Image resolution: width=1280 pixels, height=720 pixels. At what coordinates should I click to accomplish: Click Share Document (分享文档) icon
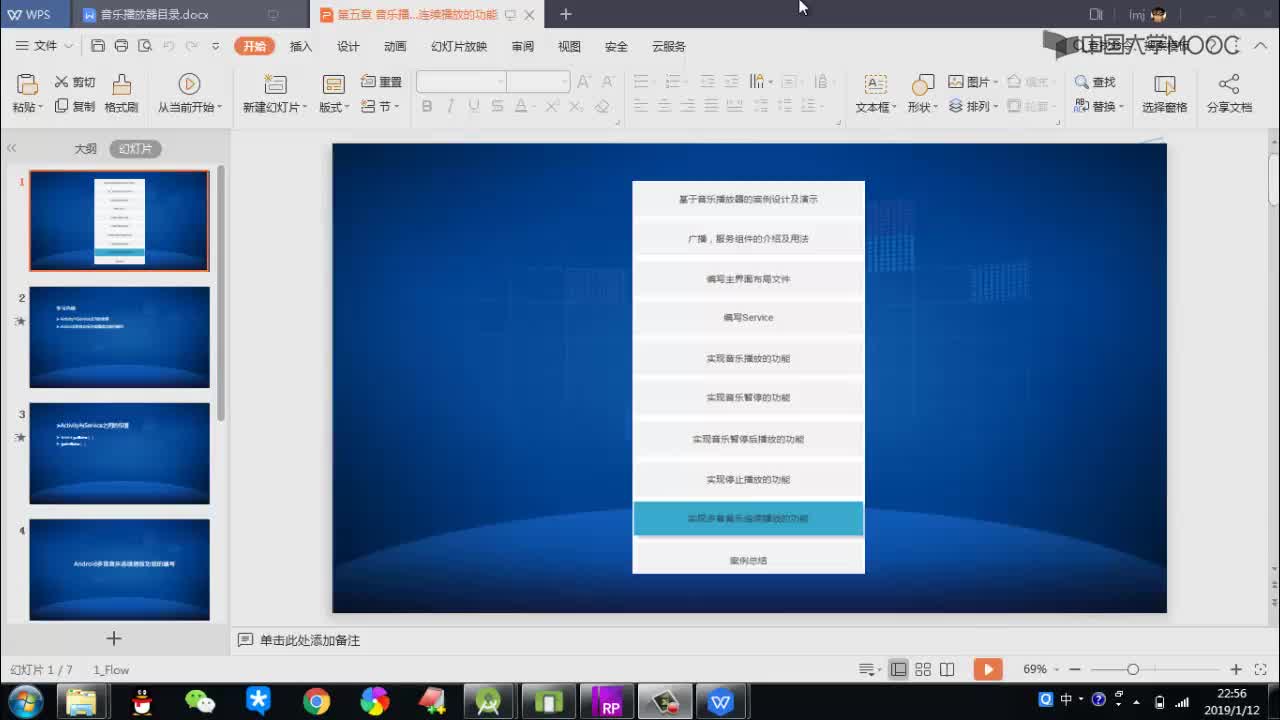pyautogui.click(x=1229, y=84)
